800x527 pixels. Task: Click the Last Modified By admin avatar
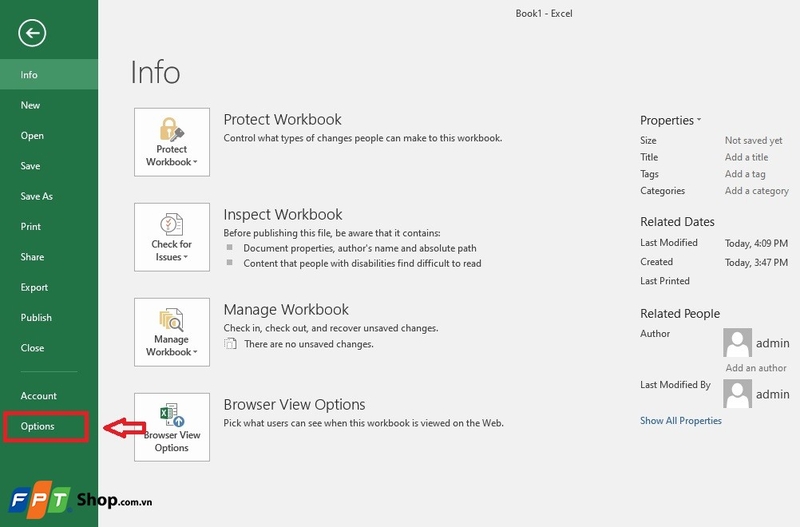tap(737, 393)
